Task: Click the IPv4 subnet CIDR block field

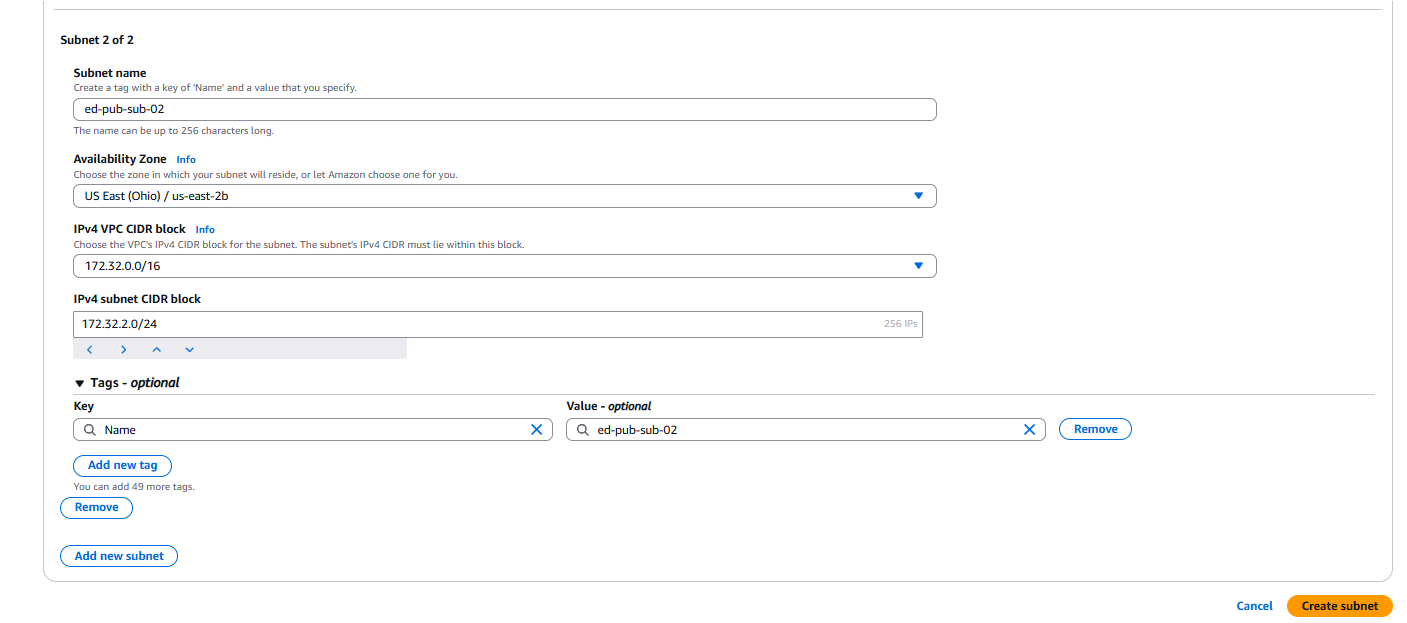Action: [x=498, y=324]
